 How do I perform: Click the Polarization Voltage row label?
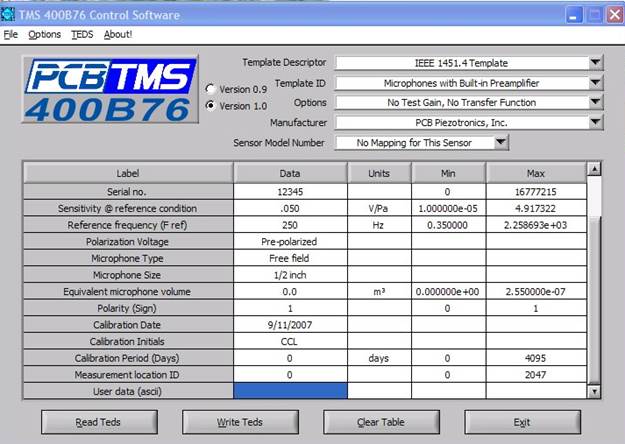click(128, 242)
